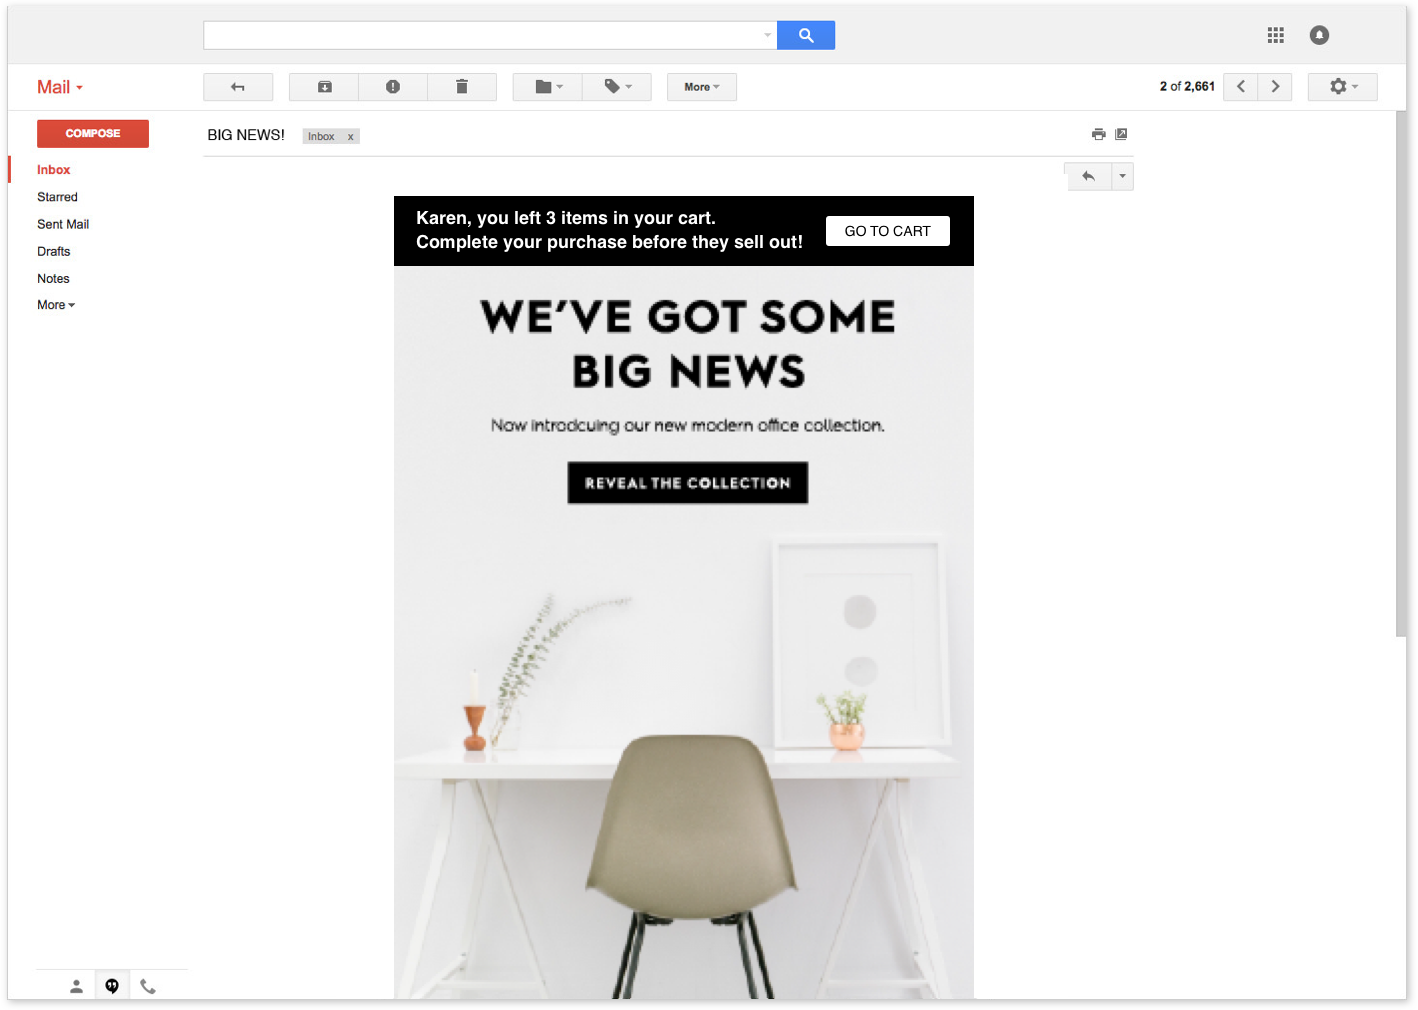
Task: Click the blue search button
Action: tap(805, 35)
